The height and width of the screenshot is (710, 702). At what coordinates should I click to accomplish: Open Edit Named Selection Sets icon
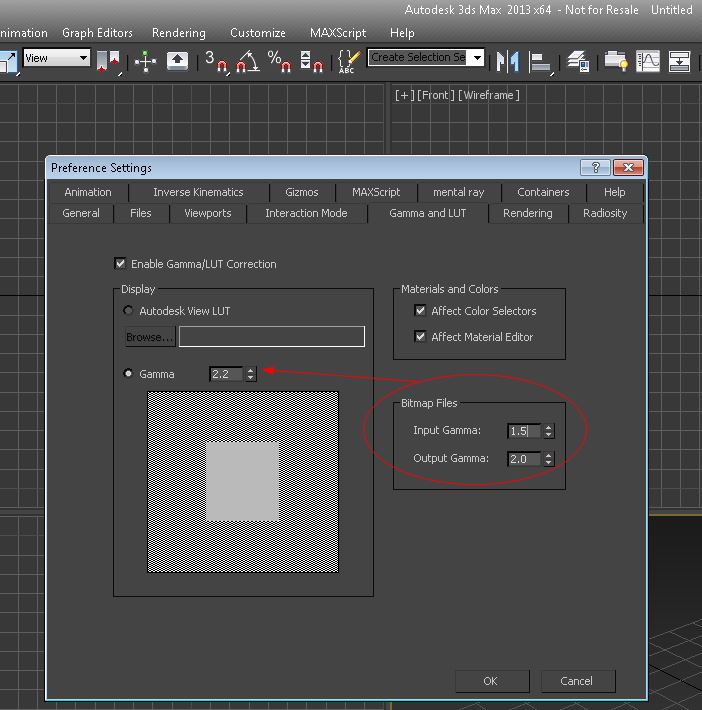(349, 61)
